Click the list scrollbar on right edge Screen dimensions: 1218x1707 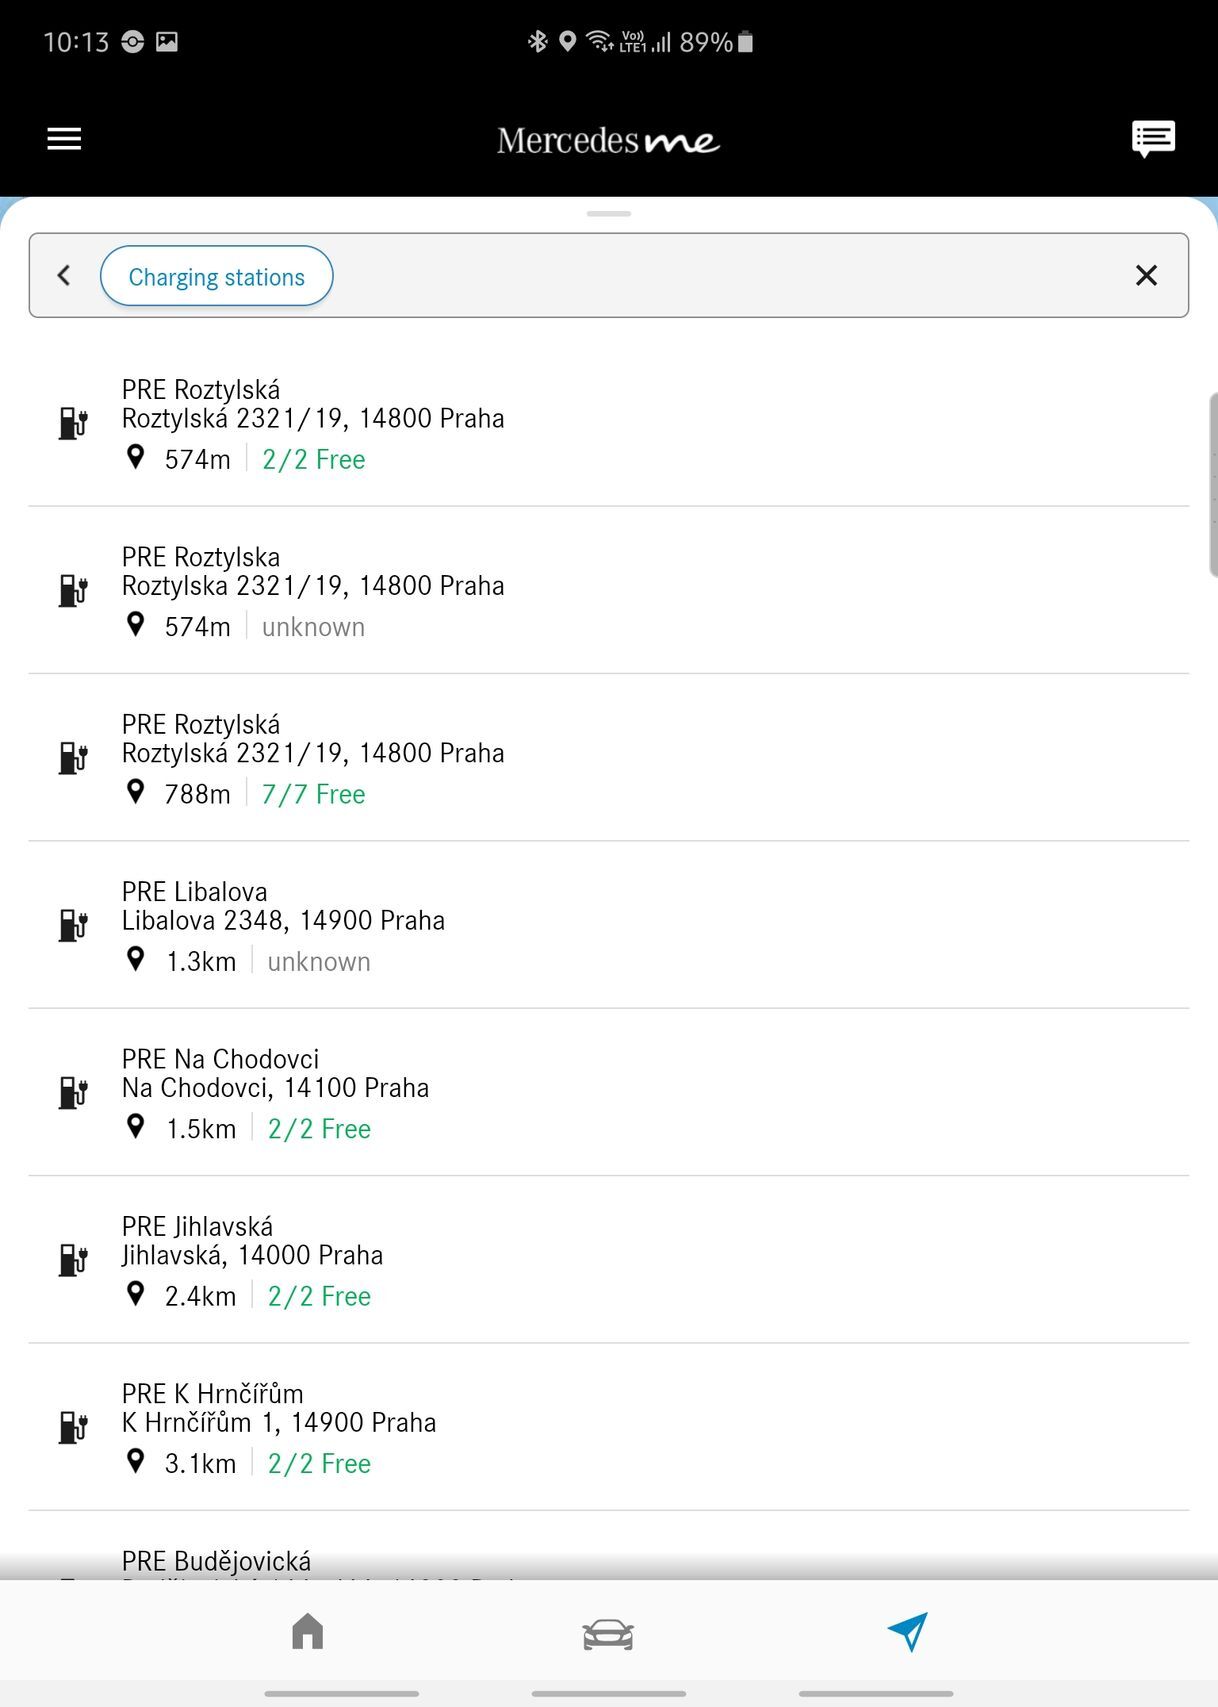coord(1212,485)
